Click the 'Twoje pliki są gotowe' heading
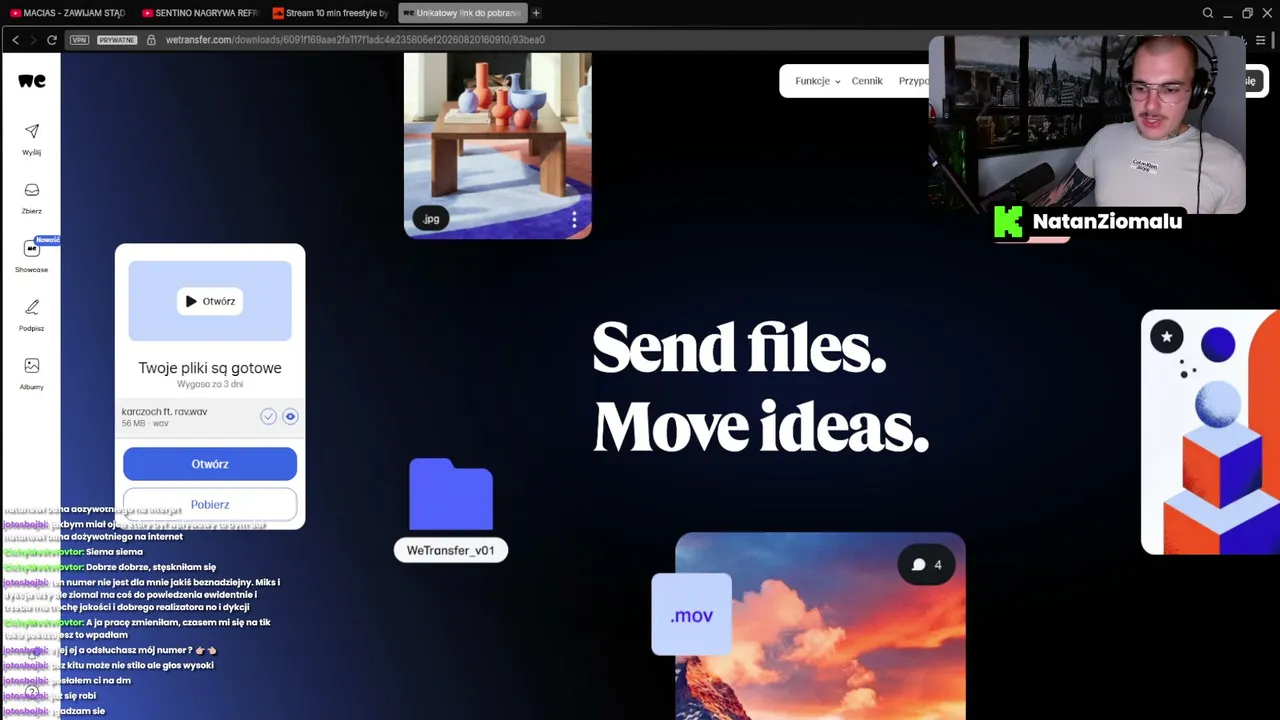The width and height of the screenshot is (1280, 720). (x=210, y=368)
